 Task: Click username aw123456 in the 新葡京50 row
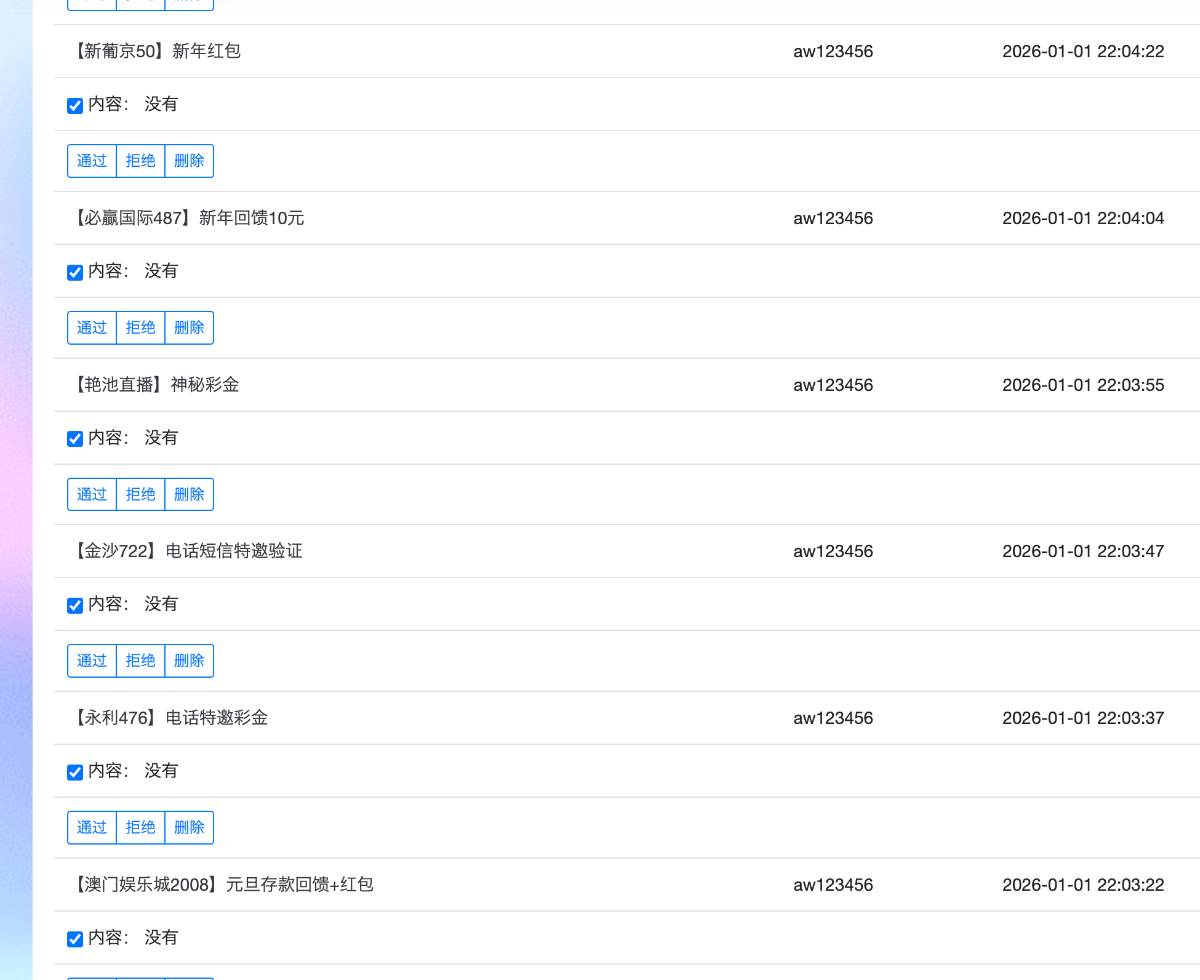833,51
